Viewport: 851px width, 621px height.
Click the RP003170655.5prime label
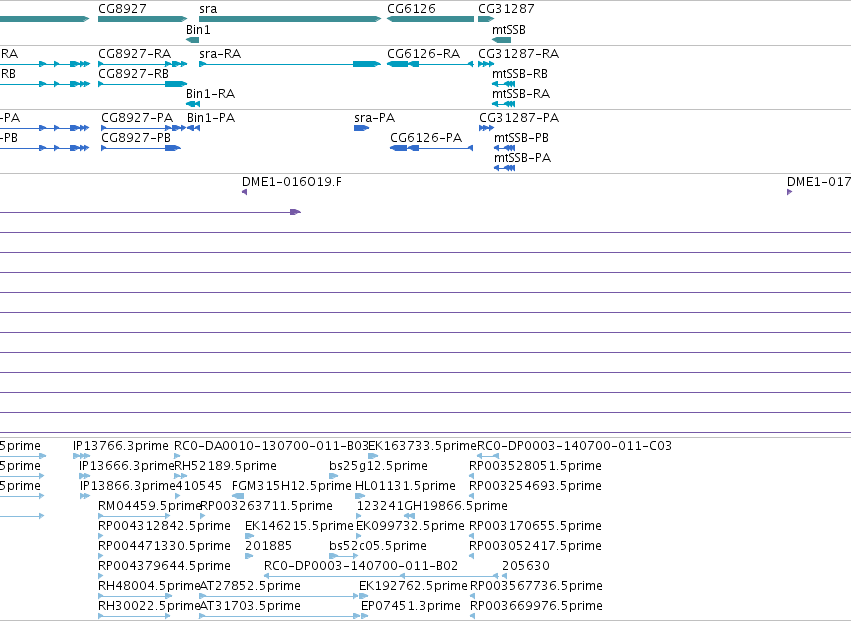[535, 525]
